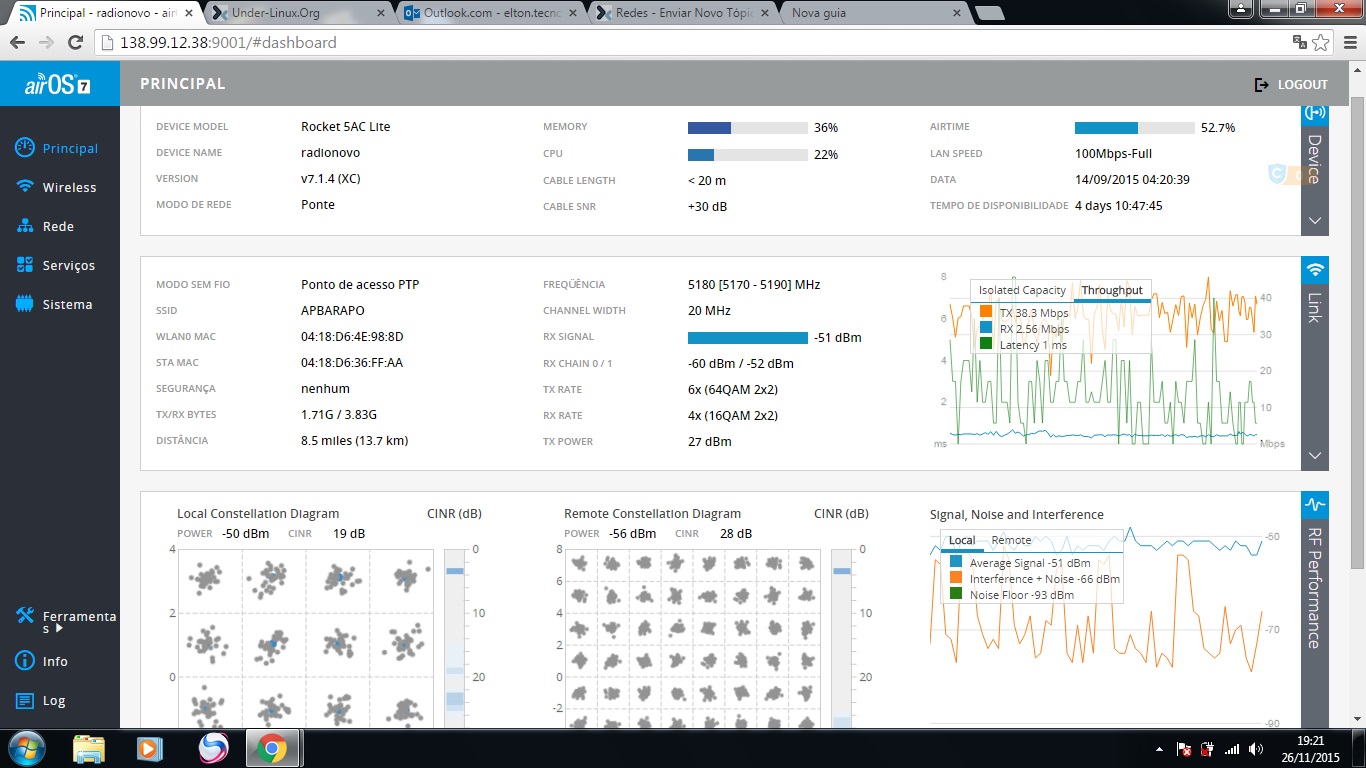Open the media player taskbar icon
Image resolution: width=1366 pixels, height=768 pixels.
pos(149,748)
